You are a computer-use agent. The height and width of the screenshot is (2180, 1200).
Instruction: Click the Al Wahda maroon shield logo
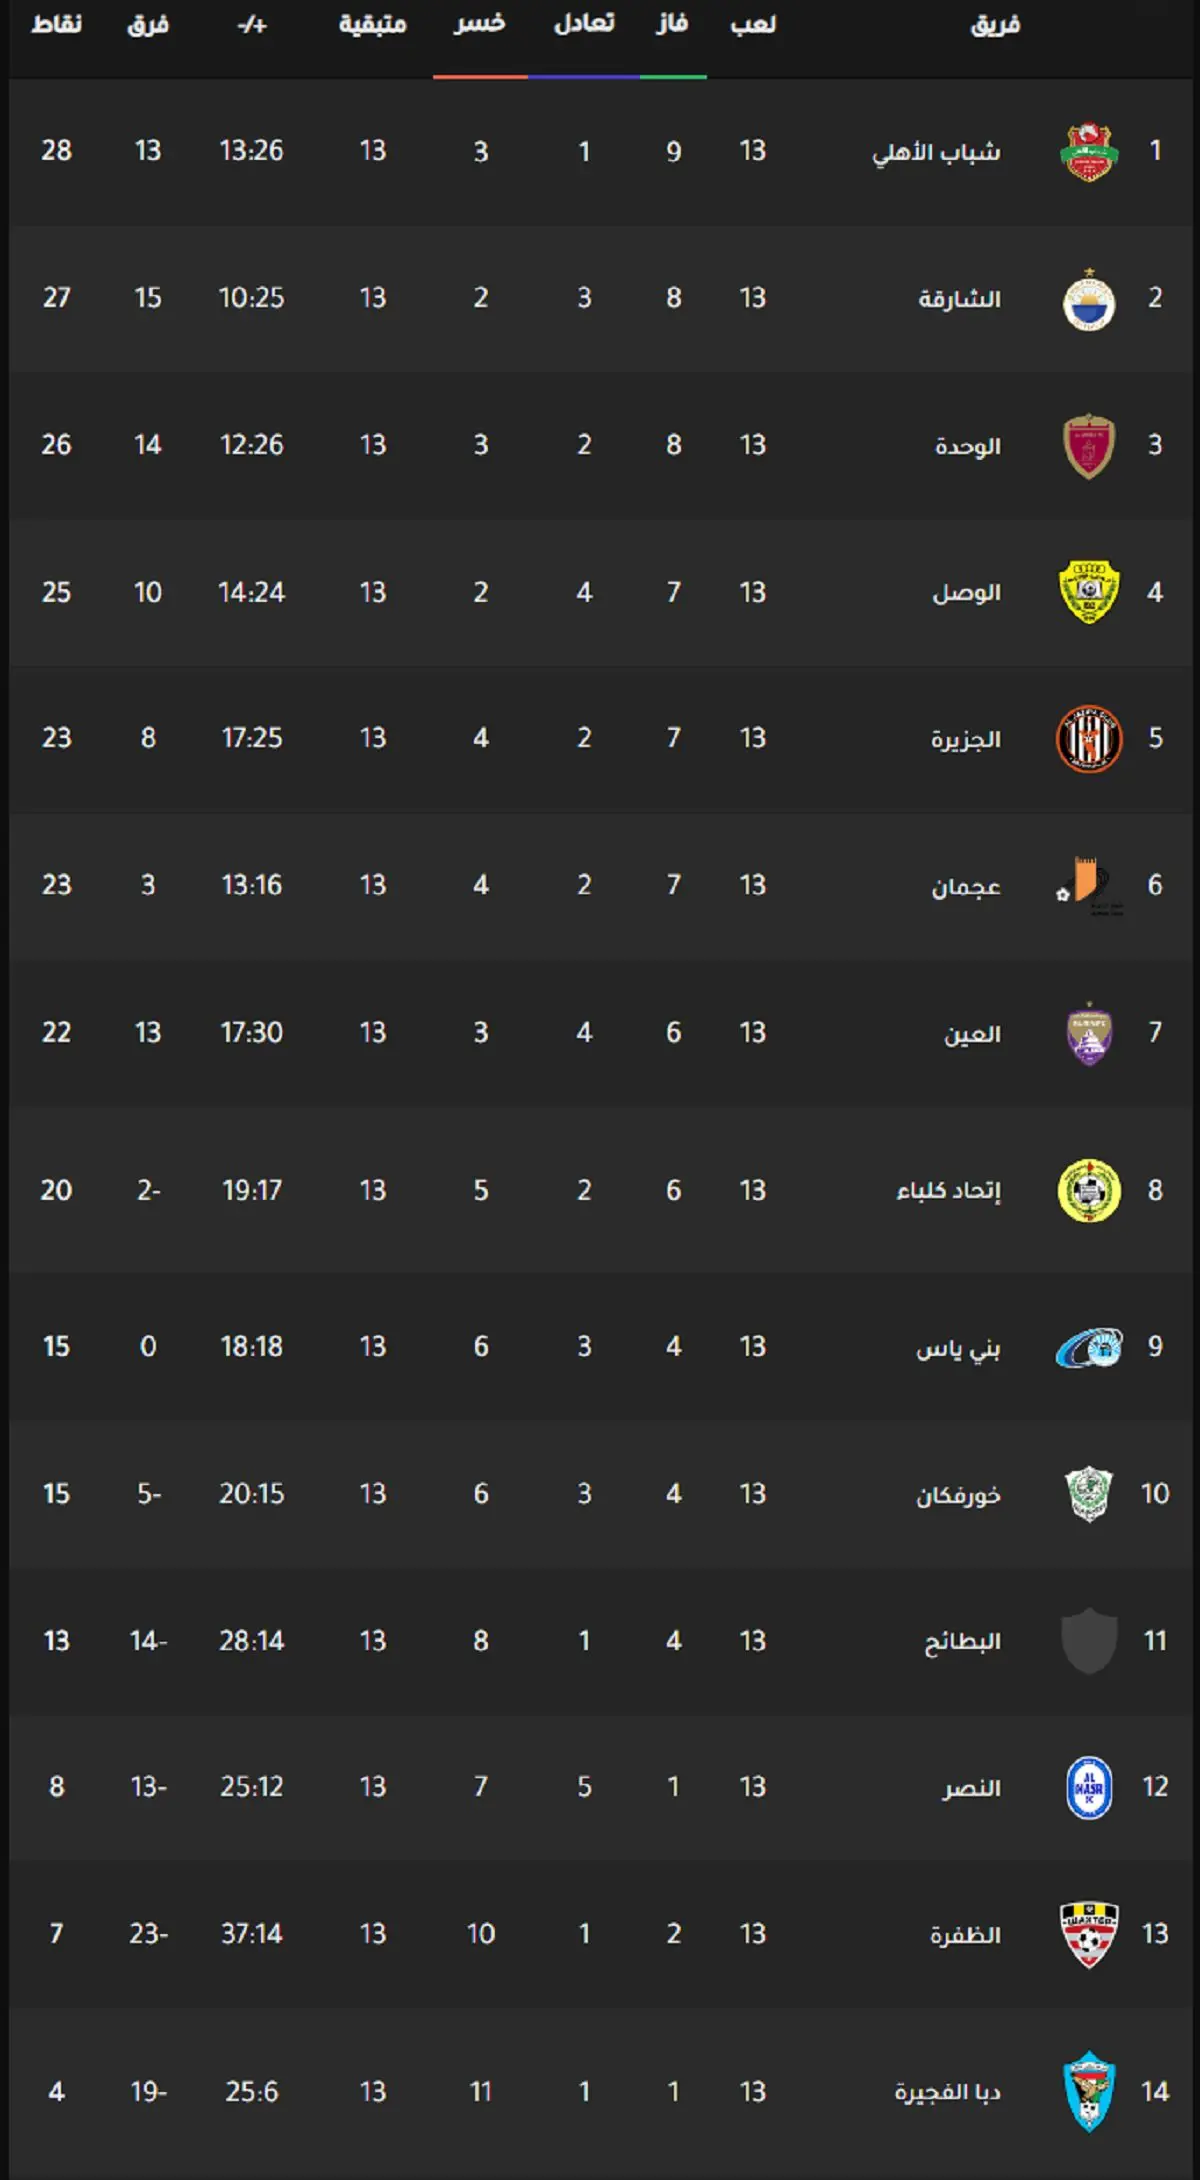1089,446
